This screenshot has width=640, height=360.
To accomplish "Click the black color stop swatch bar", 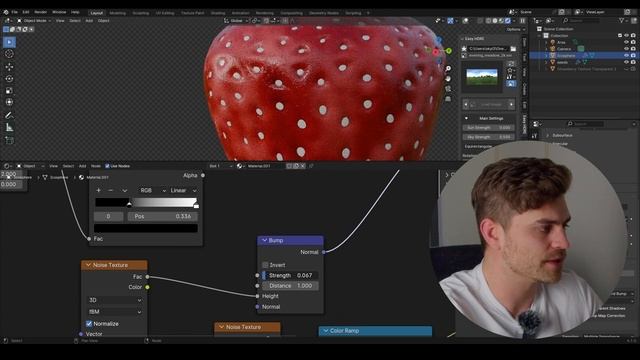I will [146, 228].
